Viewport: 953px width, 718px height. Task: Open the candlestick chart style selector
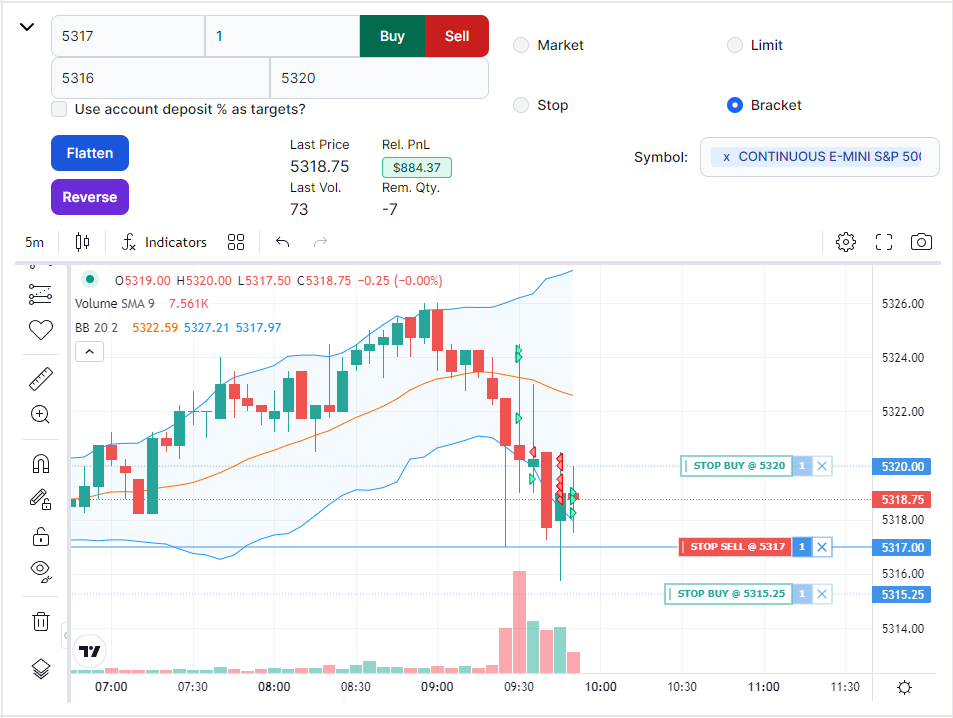pyautogui.click(x=82, y=242)
